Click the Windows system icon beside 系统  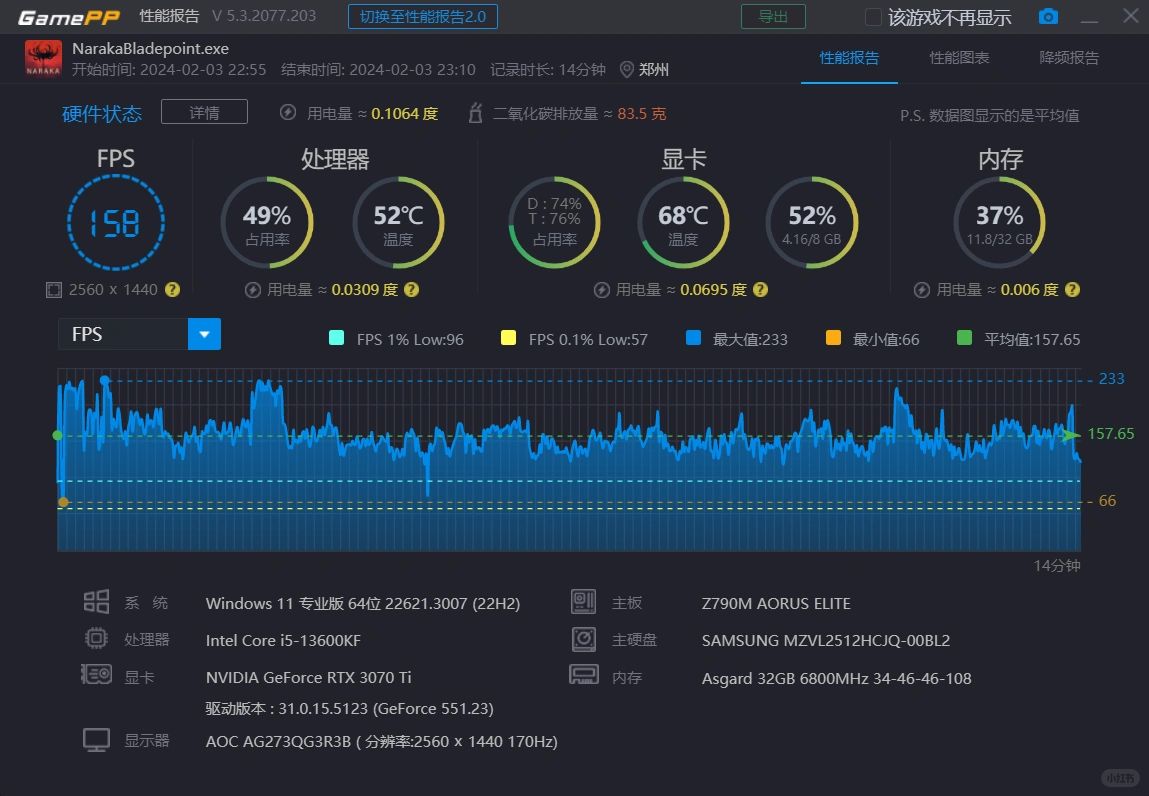[x=96, y=602]
